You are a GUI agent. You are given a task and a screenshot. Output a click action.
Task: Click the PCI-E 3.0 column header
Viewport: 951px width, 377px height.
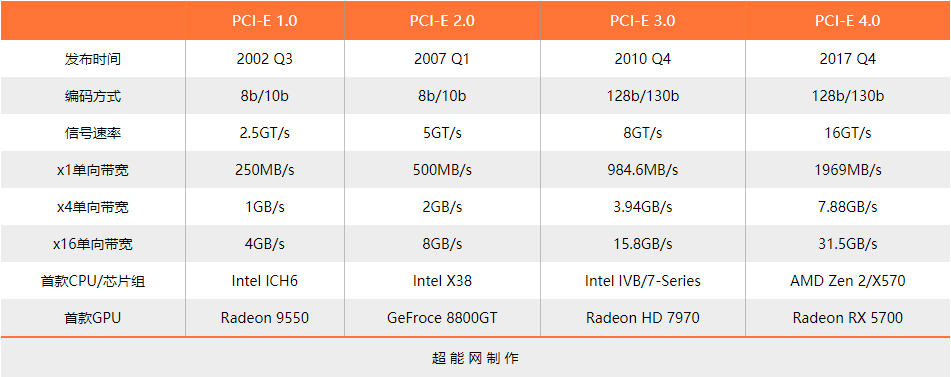[643, 21]
